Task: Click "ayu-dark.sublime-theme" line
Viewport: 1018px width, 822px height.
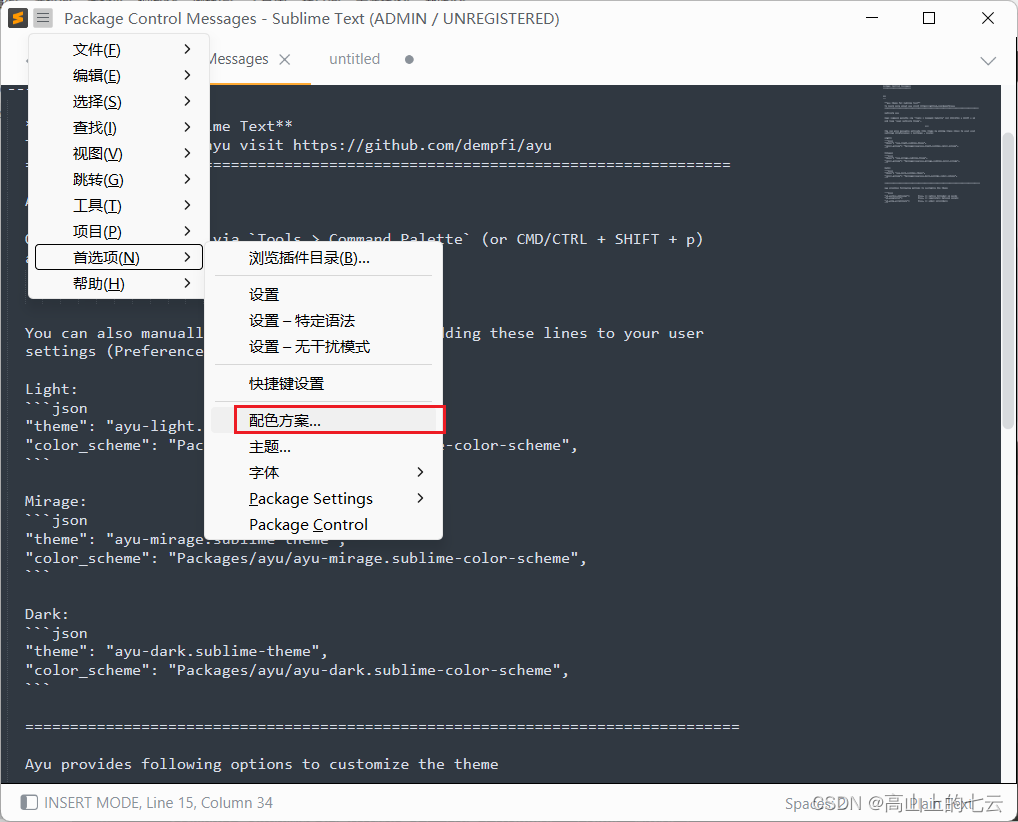Action: pyautogui.click(x=177, y=651)
